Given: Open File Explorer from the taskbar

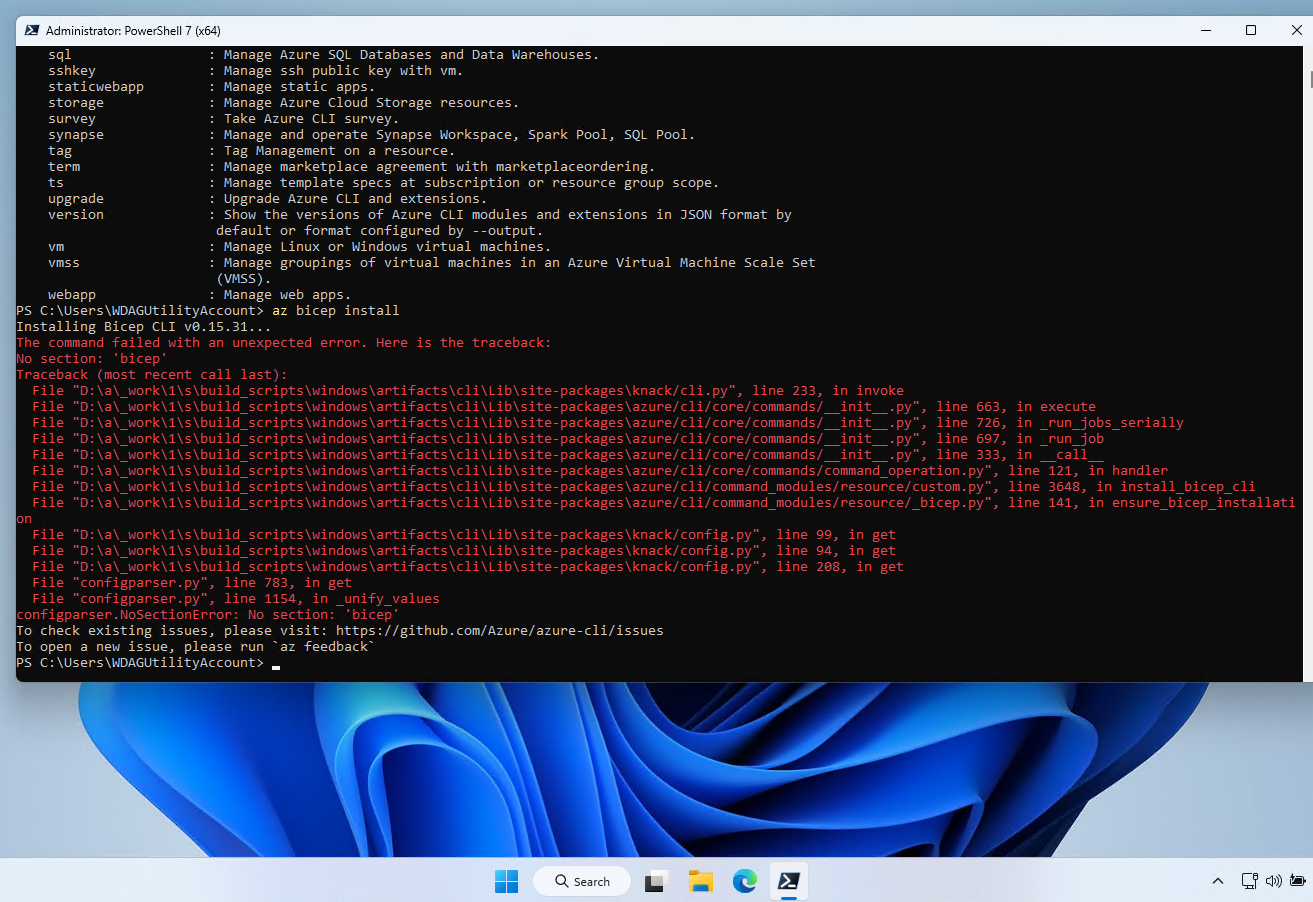Looking at the screenshot, I should pos(700,881).
